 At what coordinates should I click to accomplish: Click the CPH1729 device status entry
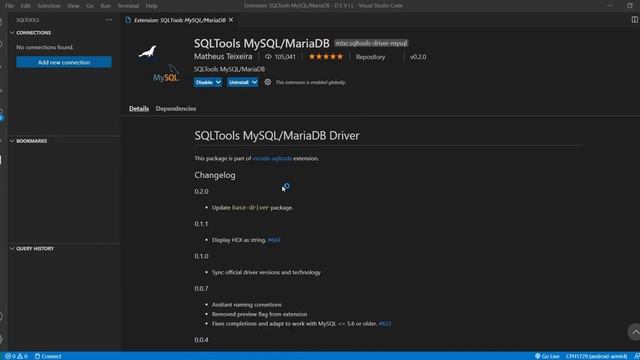[x=596, y=356]
